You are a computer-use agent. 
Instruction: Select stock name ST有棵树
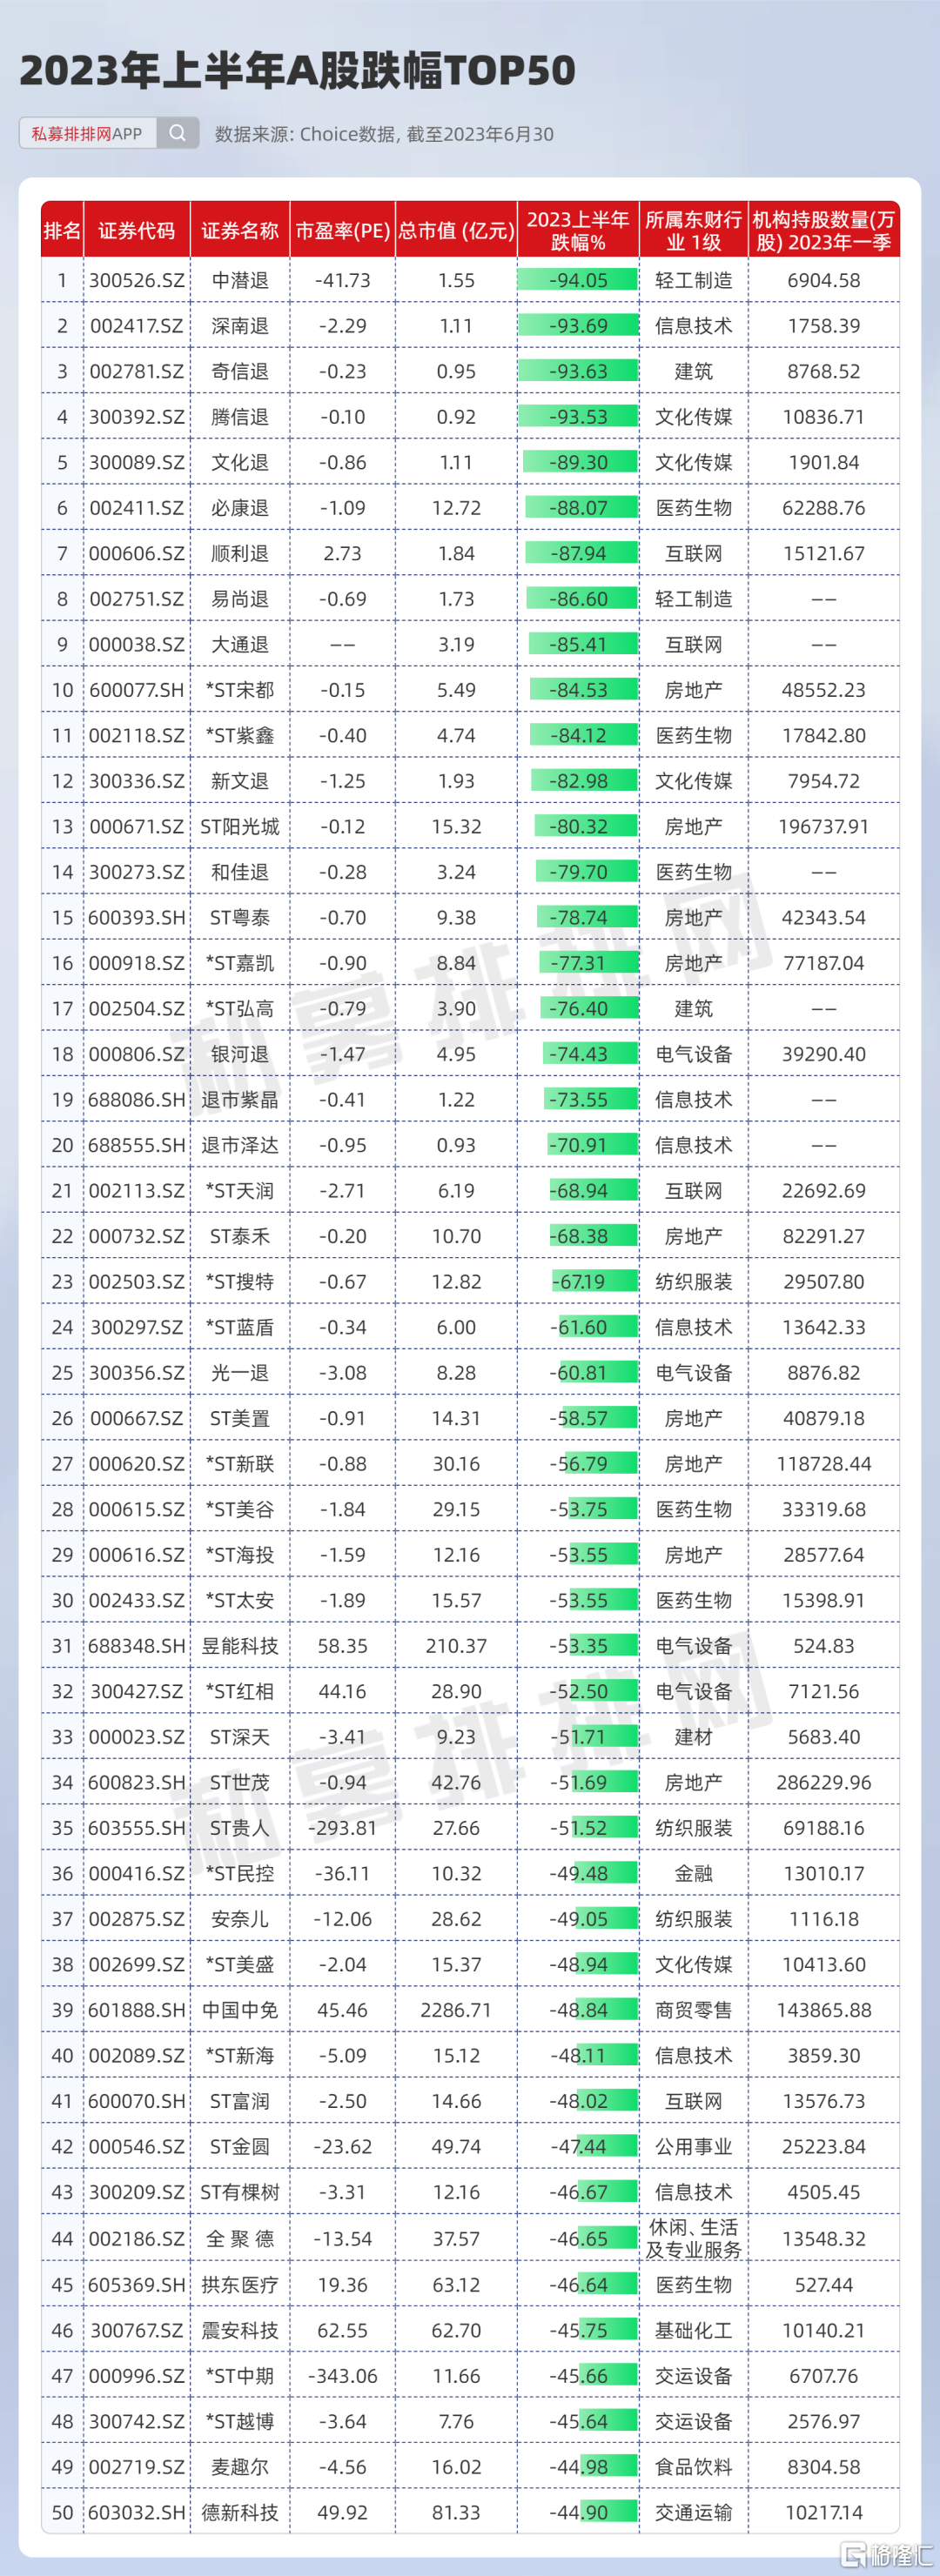point(240,2191)
